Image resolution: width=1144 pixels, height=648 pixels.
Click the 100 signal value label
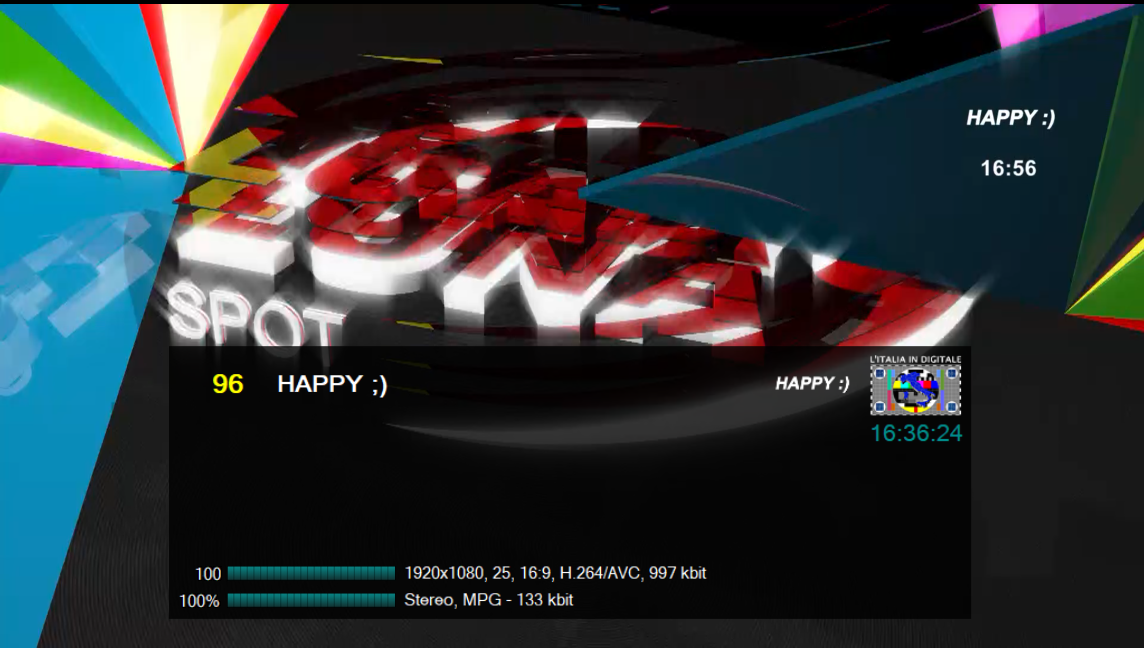[x=208, y=574]
